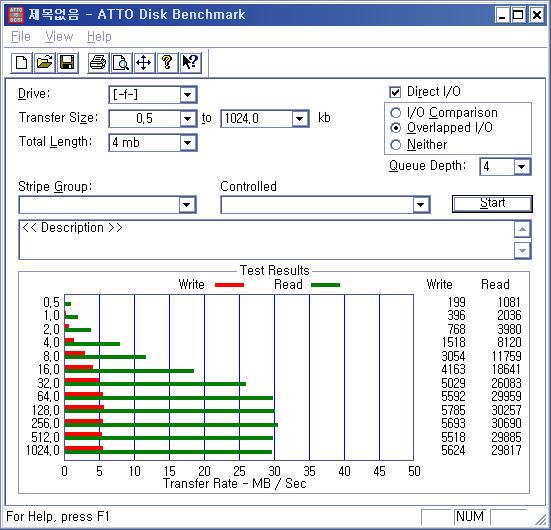
Task: Open a file with the folder icon
Action: point(44,63)
